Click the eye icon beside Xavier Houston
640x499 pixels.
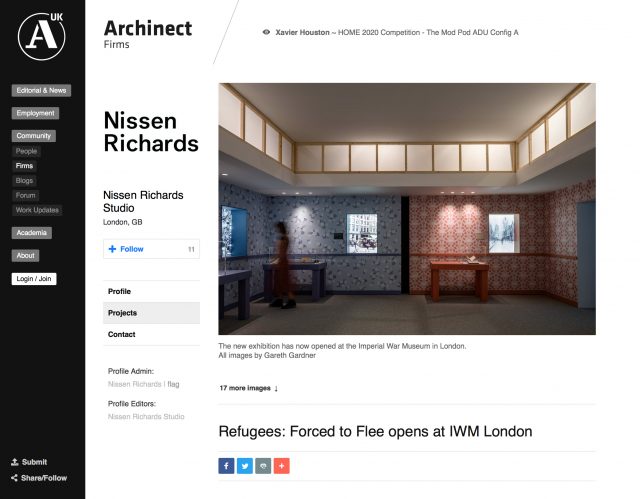click(x=266, y=32)
